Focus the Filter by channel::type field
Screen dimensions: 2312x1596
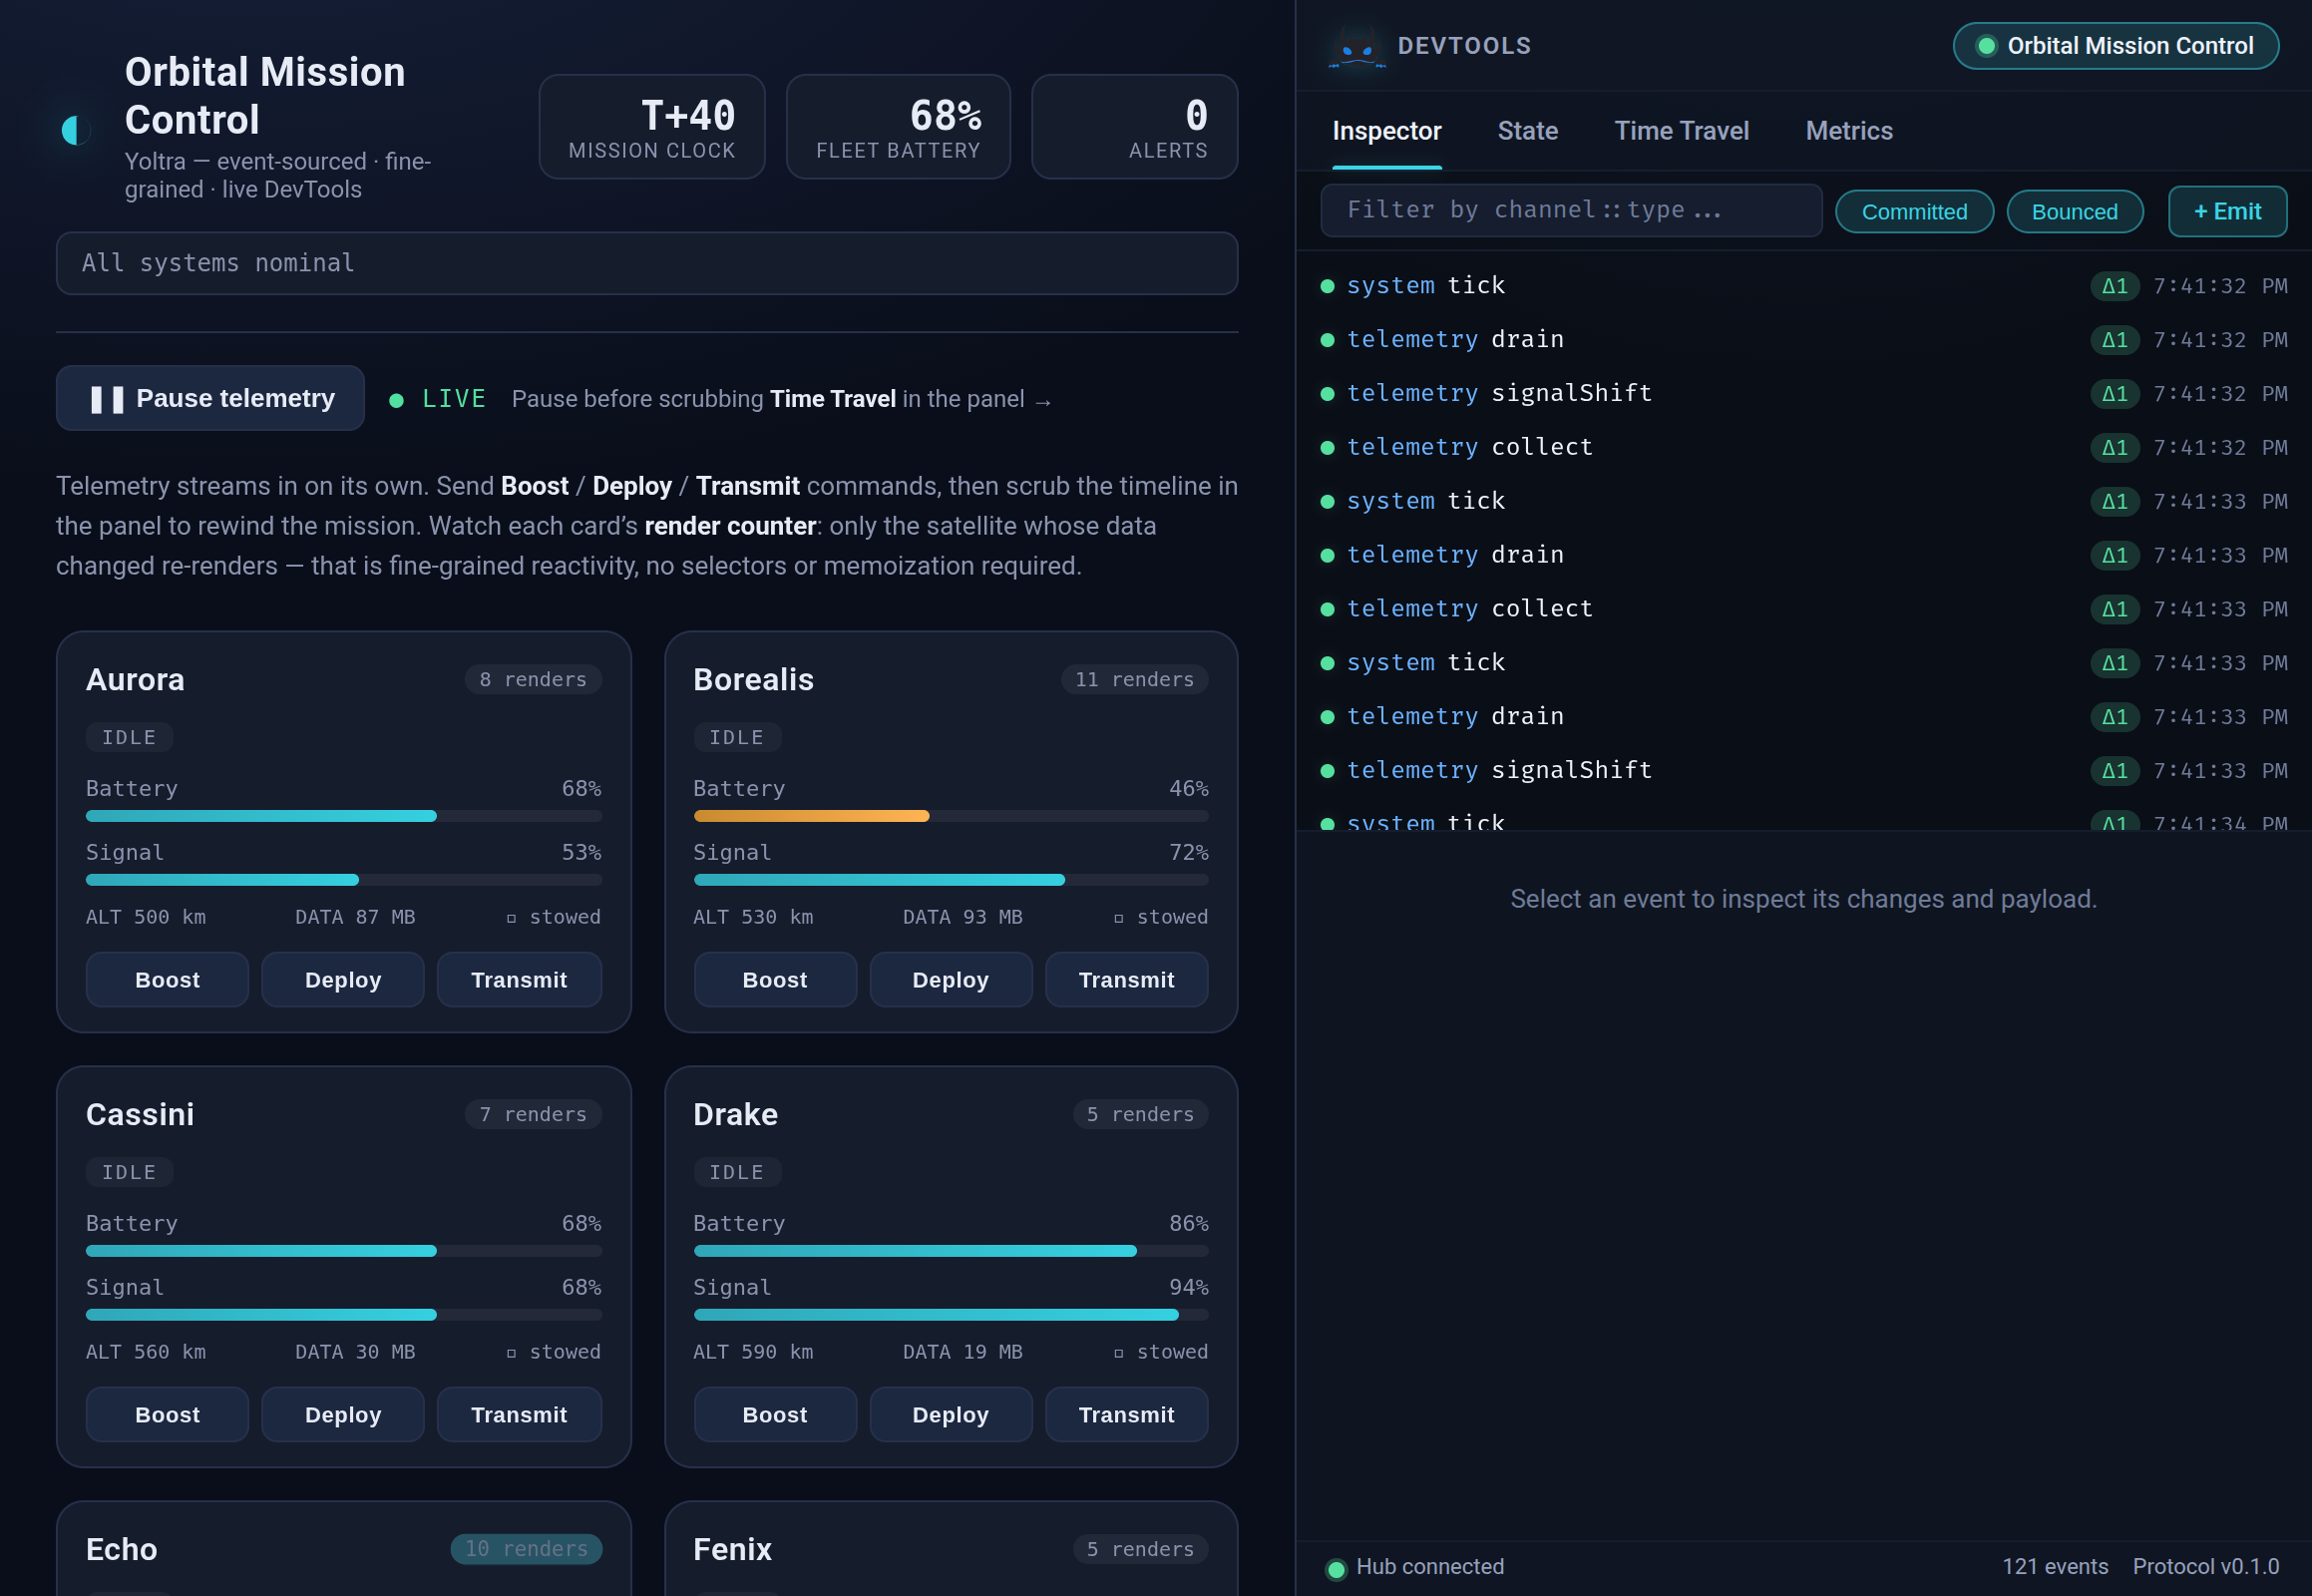coord(1570,210)
